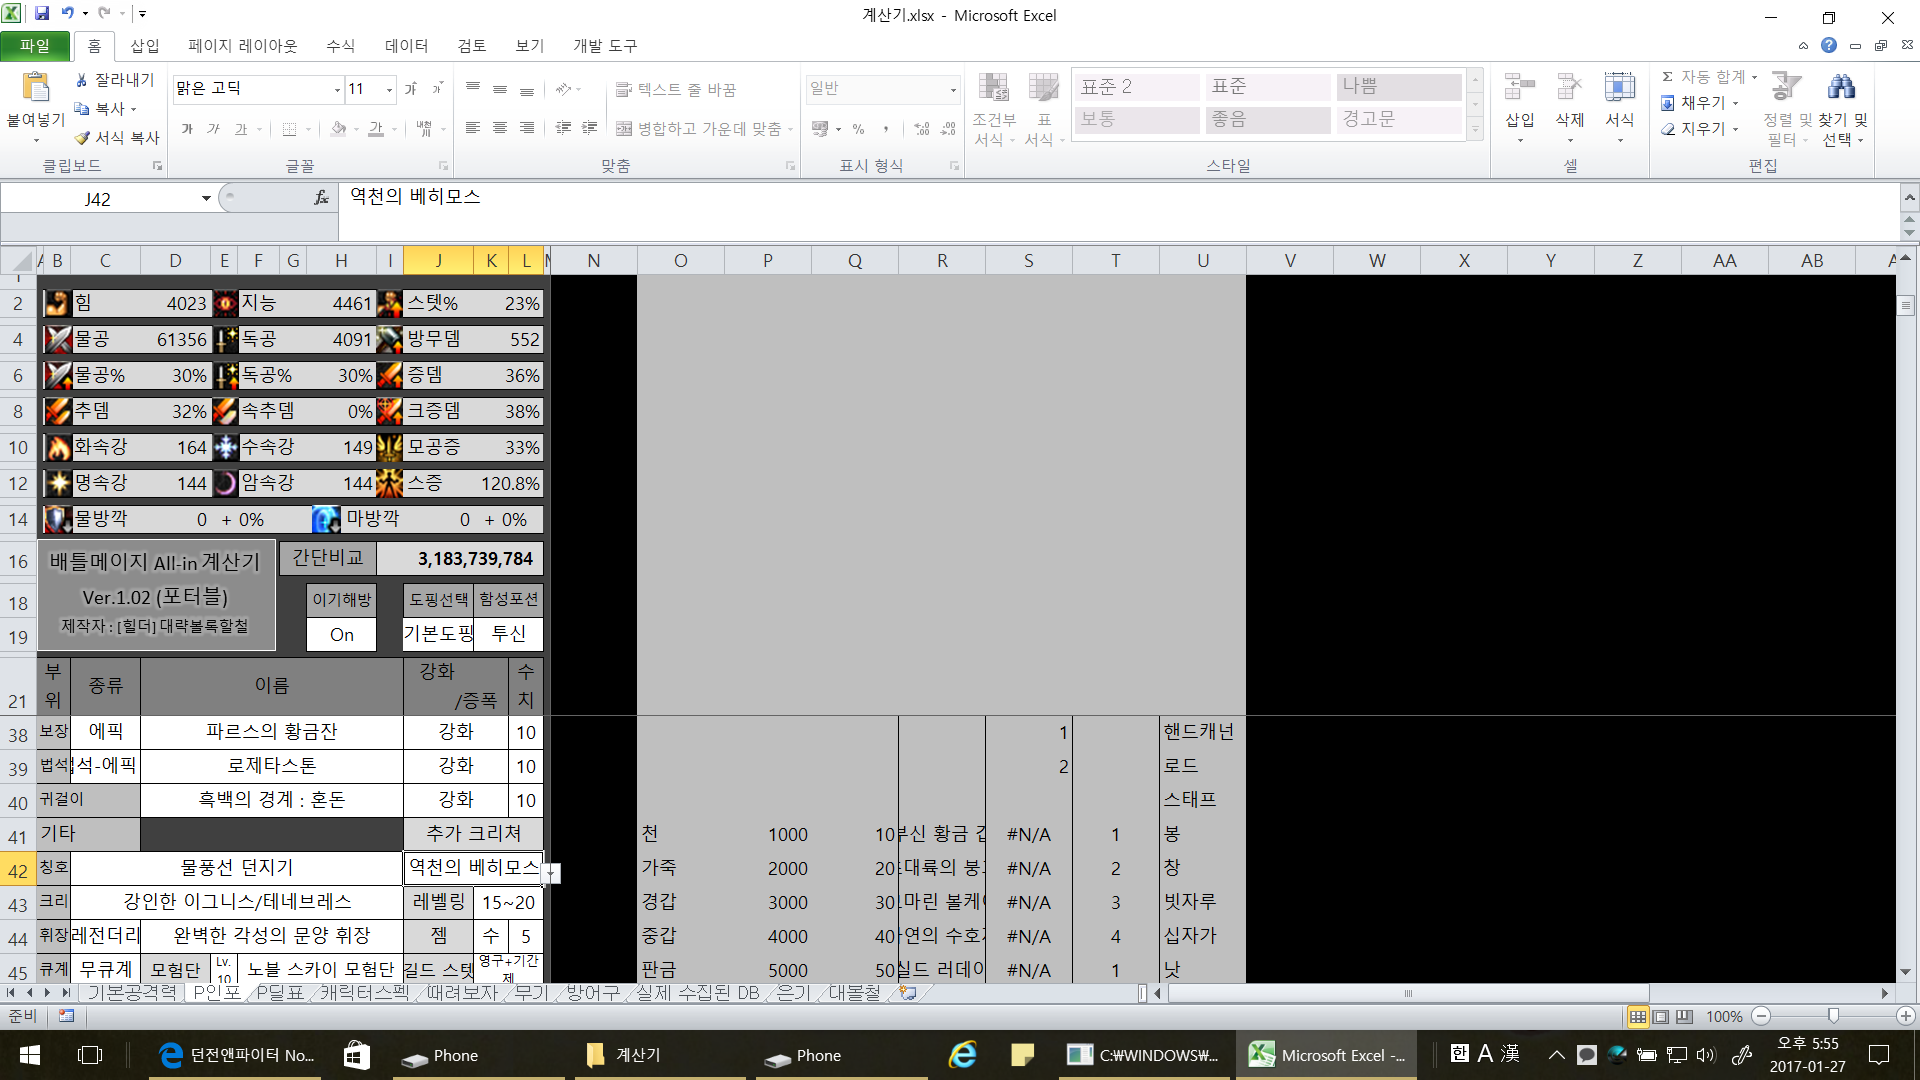Screen dimensions: 1920x1080
Task: Switch to Page Layout view button
Action: (x=1661, y=1016)
